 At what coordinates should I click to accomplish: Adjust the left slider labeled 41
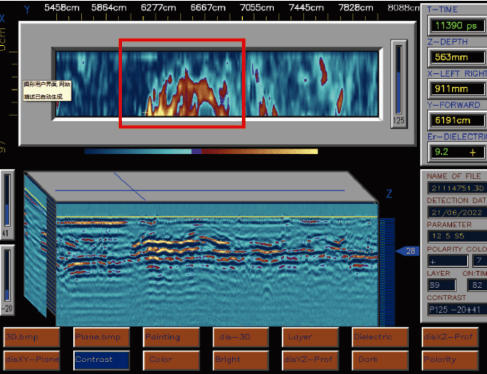(x=7, y=204)
